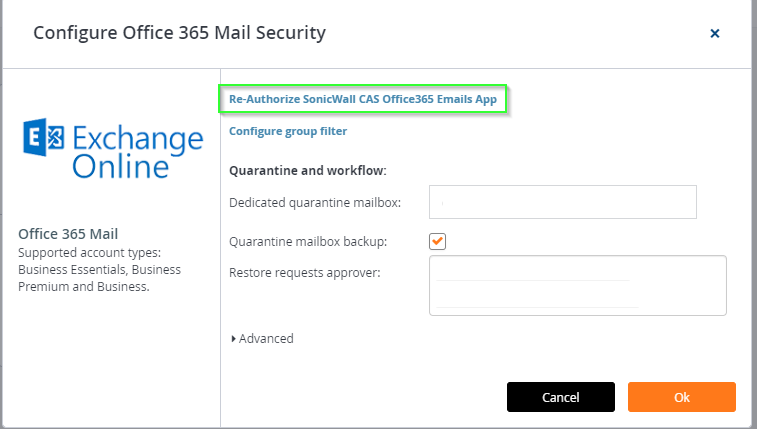This screenshot has width=757, height=429.
Task: Expand the Advanced section triangle
Action: (x=233, y=339)
